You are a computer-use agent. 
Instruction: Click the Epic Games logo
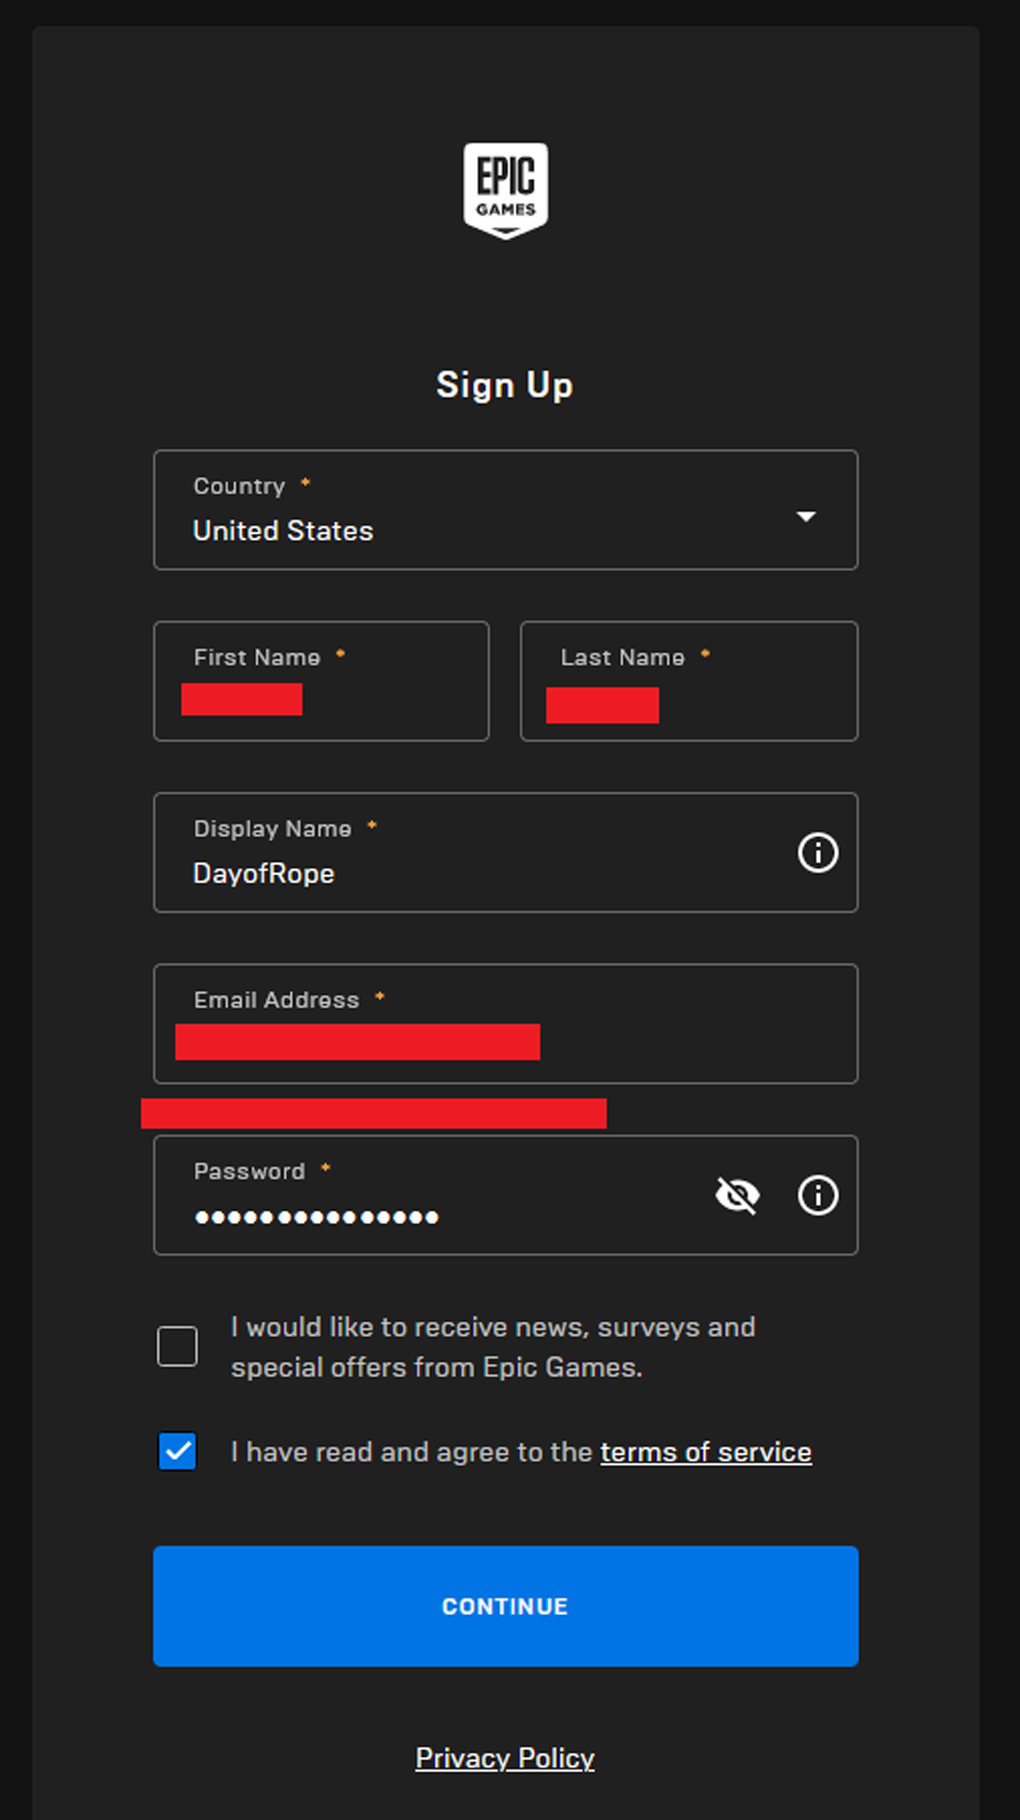point(505,190)
